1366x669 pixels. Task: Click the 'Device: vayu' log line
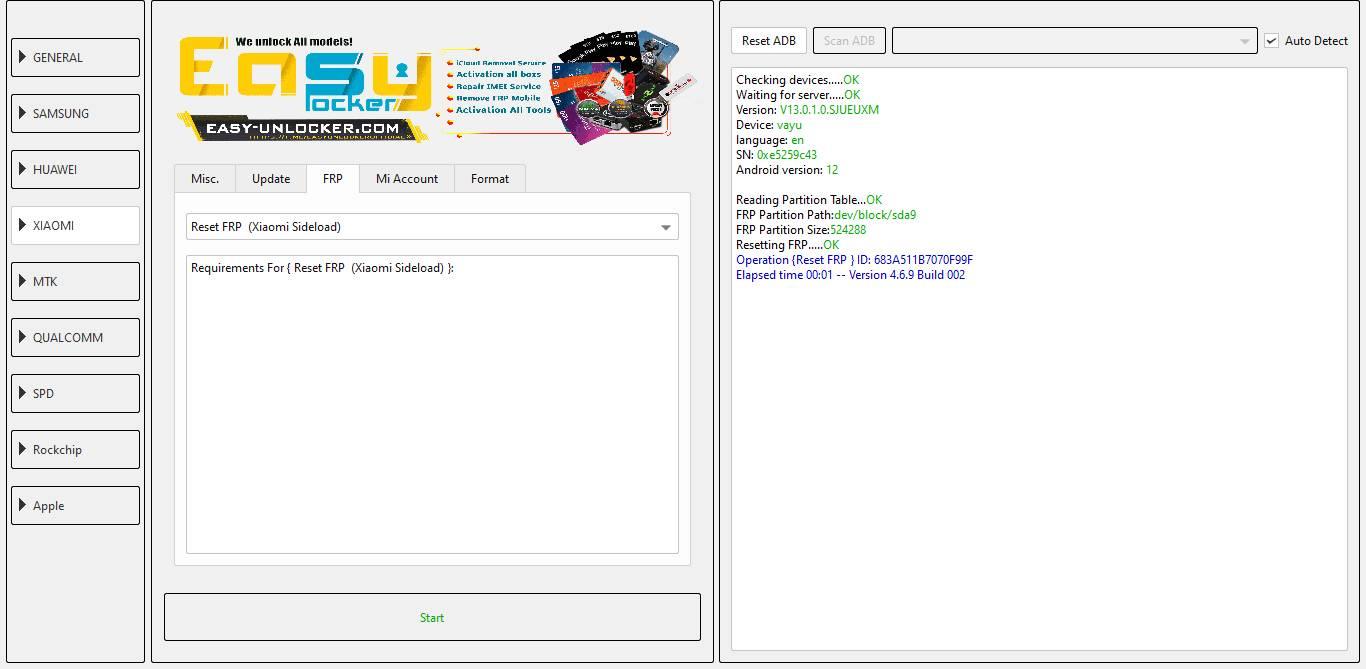769,125
